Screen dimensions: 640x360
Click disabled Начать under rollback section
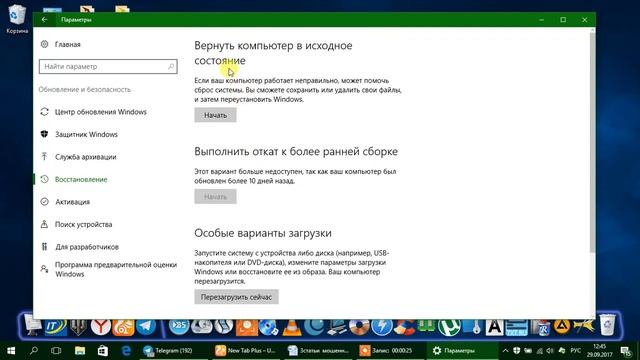pyautogui.click(x=215, y=197)
